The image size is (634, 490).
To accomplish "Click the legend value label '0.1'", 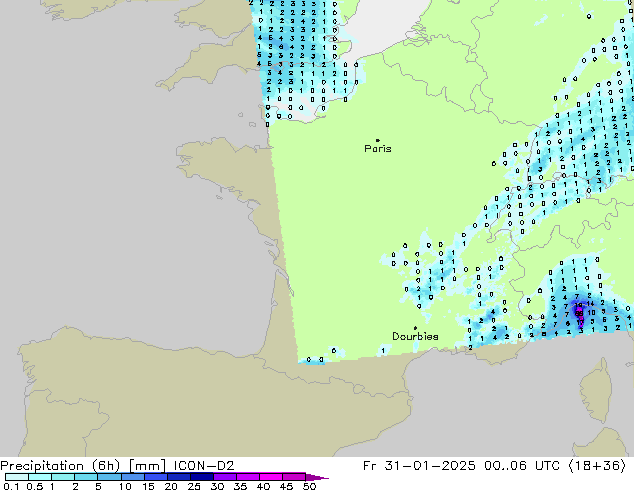I will click(11, 486).
